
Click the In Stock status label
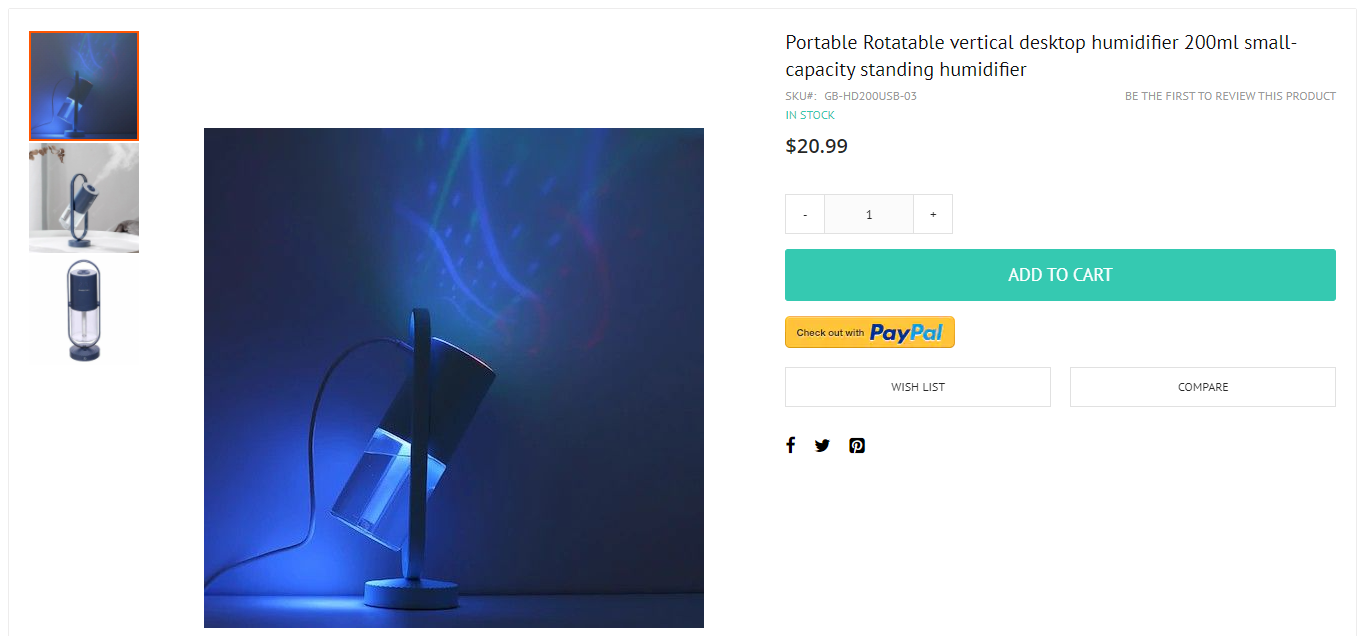tap(810, 115)
